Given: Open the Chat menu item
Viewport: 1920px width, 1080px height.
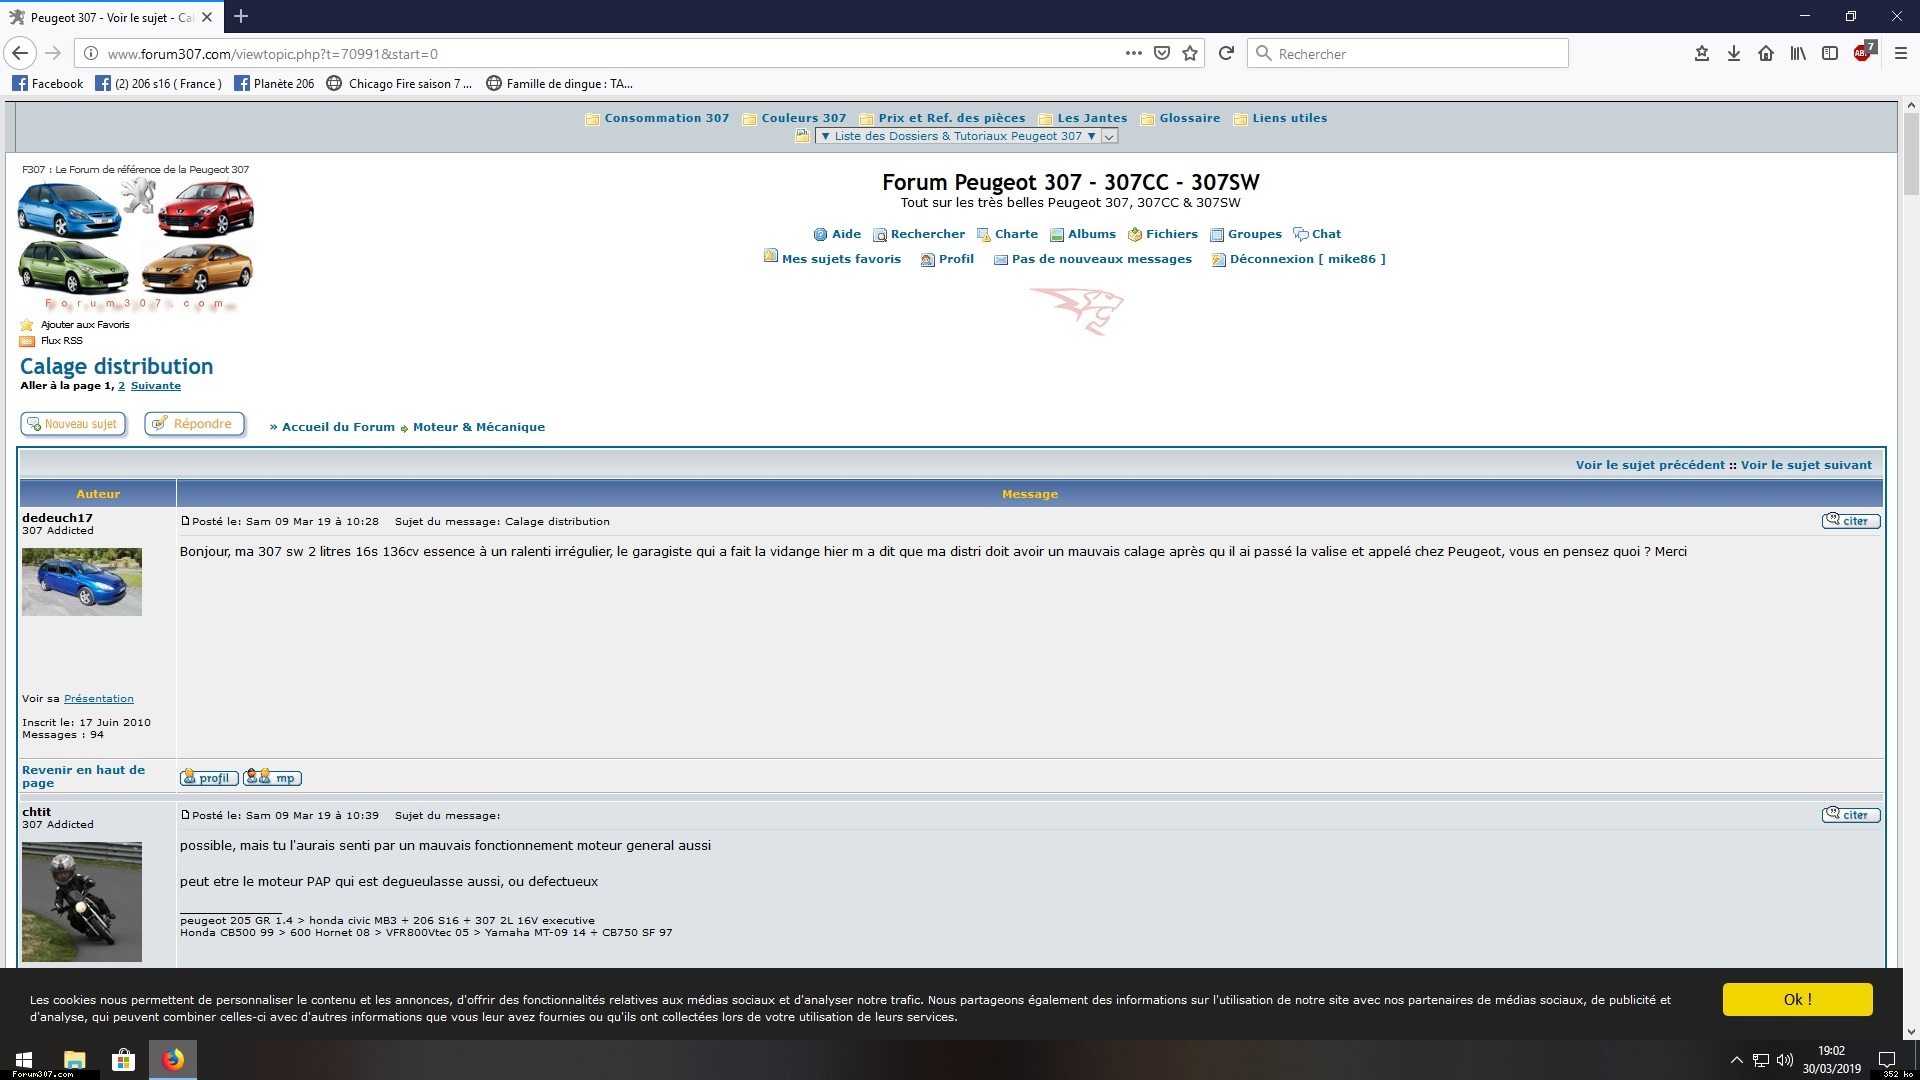Looking at the screenshot, I should (x=1325, y=234).
